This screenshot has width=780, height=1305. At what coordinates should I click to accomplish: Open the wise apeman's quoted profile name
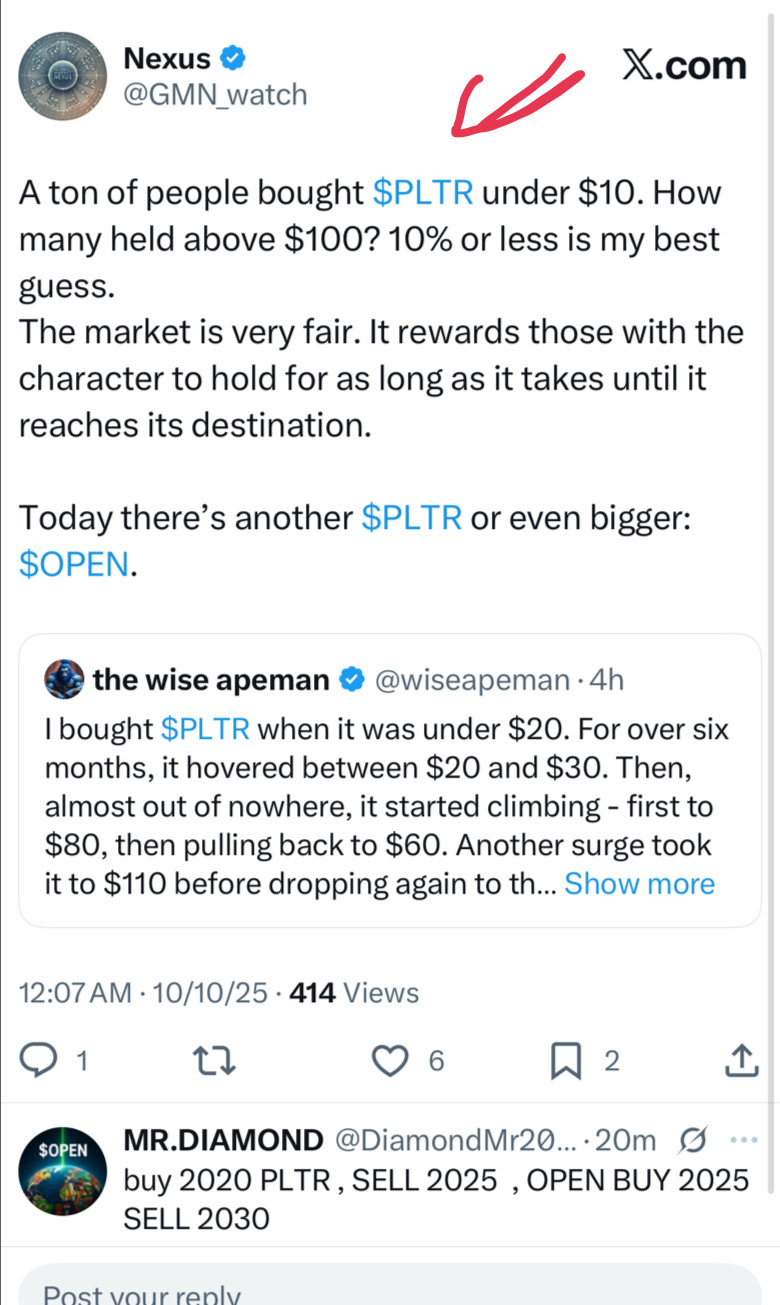[210, 681]
